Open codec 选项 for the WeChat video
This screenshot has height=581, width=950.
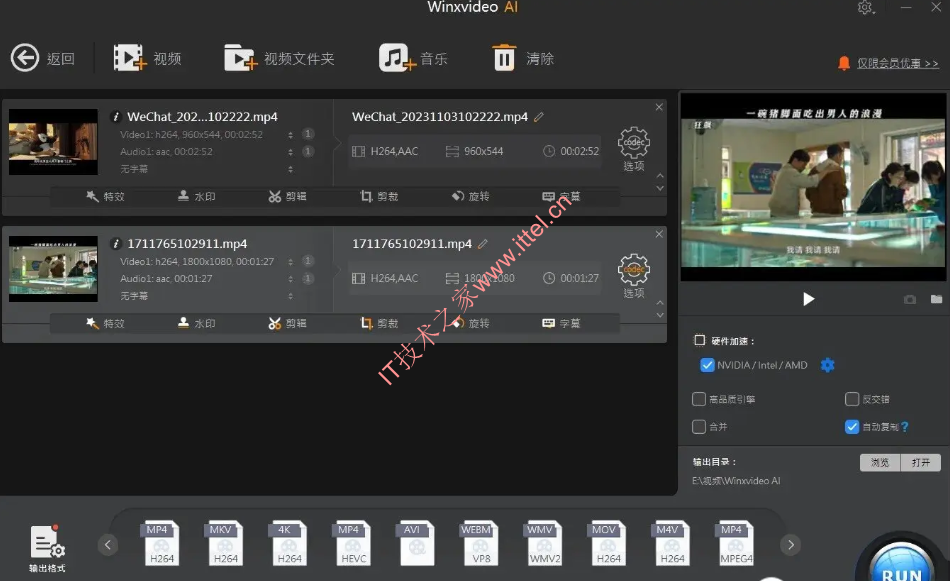coord(634,149)
